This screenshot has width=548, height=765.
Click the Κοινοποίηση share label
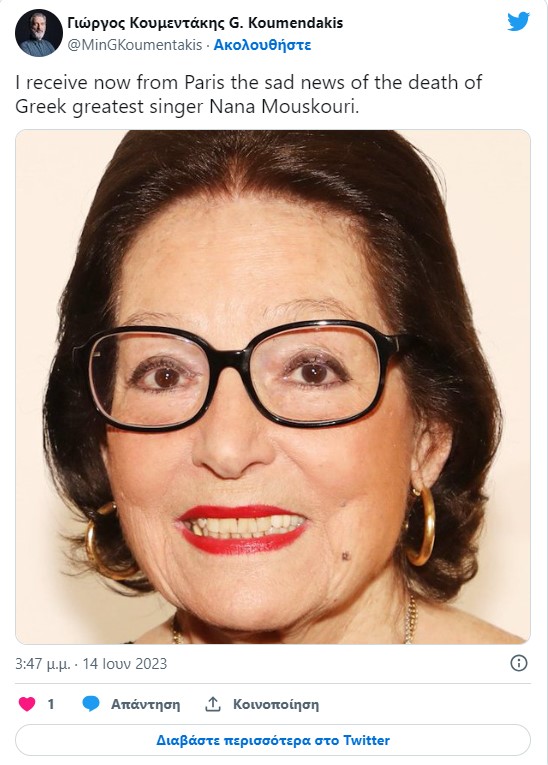point(276,704)
